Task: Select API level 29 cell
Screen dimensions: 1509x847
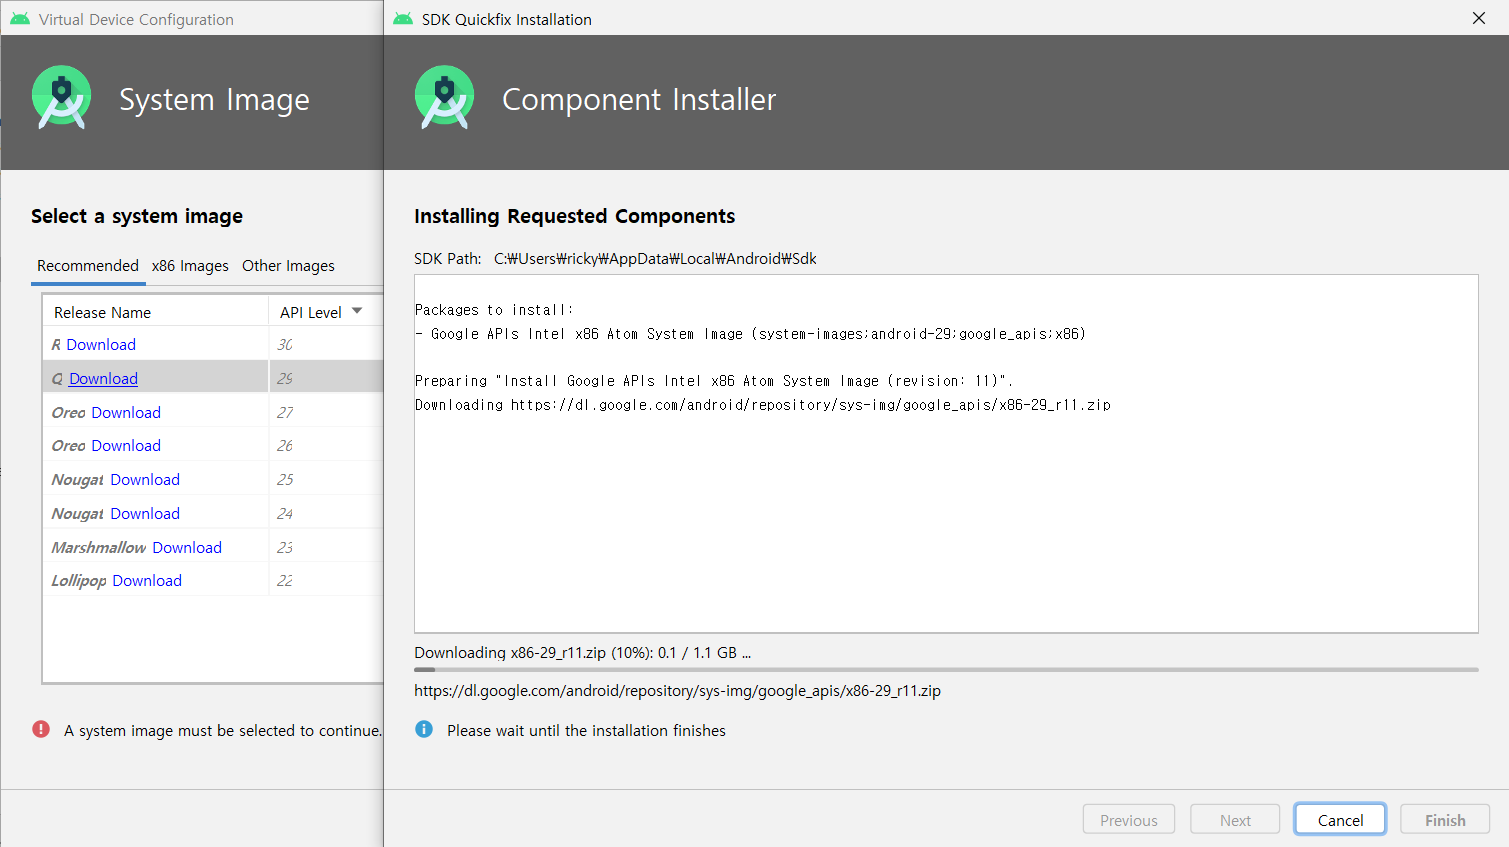Action: click(x=326, y=378)
